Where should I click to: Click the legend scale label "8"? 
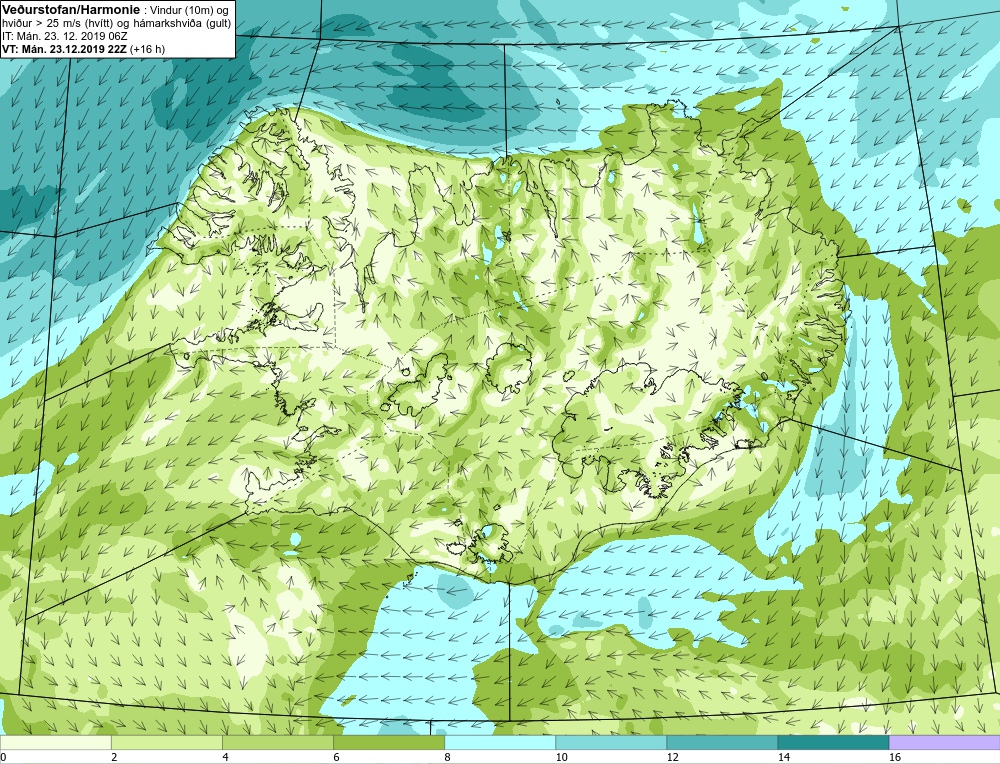pos(448,757)
